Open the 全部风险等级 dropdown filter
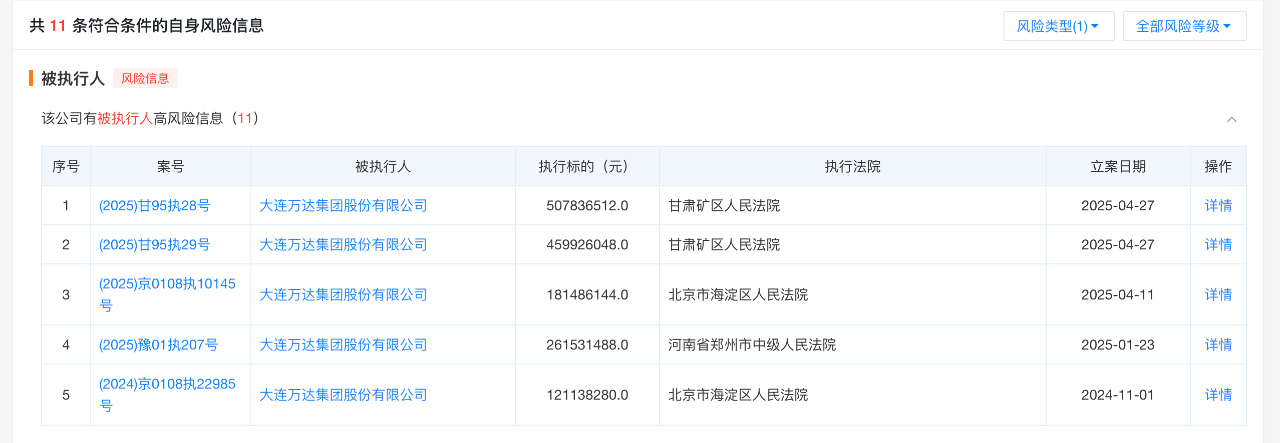The image size is (1280, 443). (x=1184, y=26)
